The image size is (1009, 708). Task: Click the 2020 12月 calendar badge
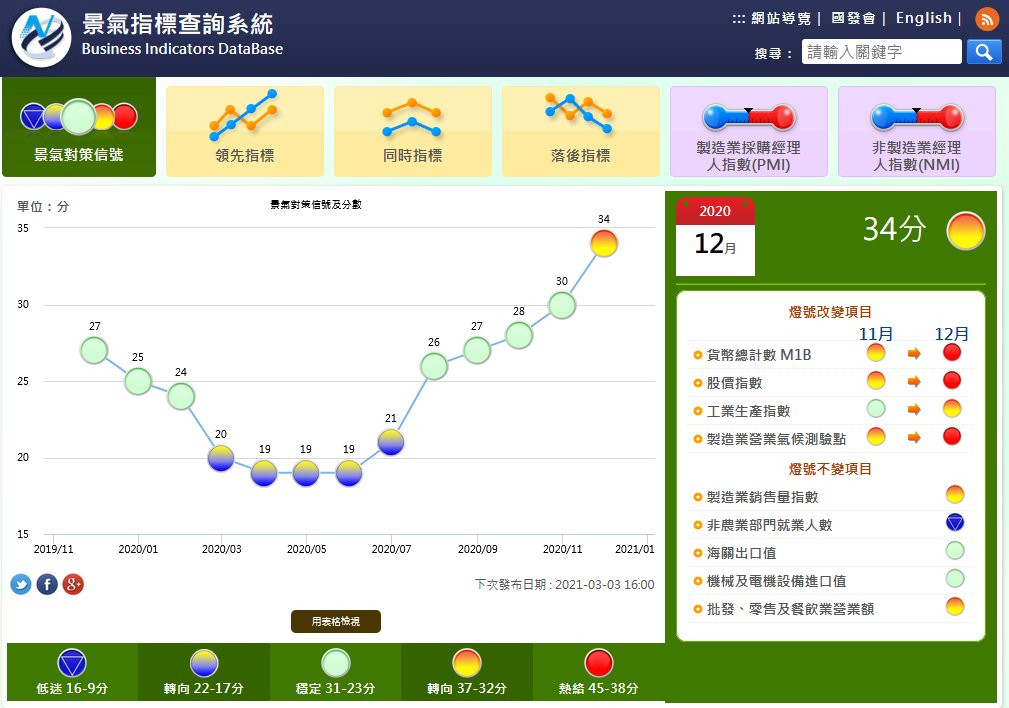point(715,236)
